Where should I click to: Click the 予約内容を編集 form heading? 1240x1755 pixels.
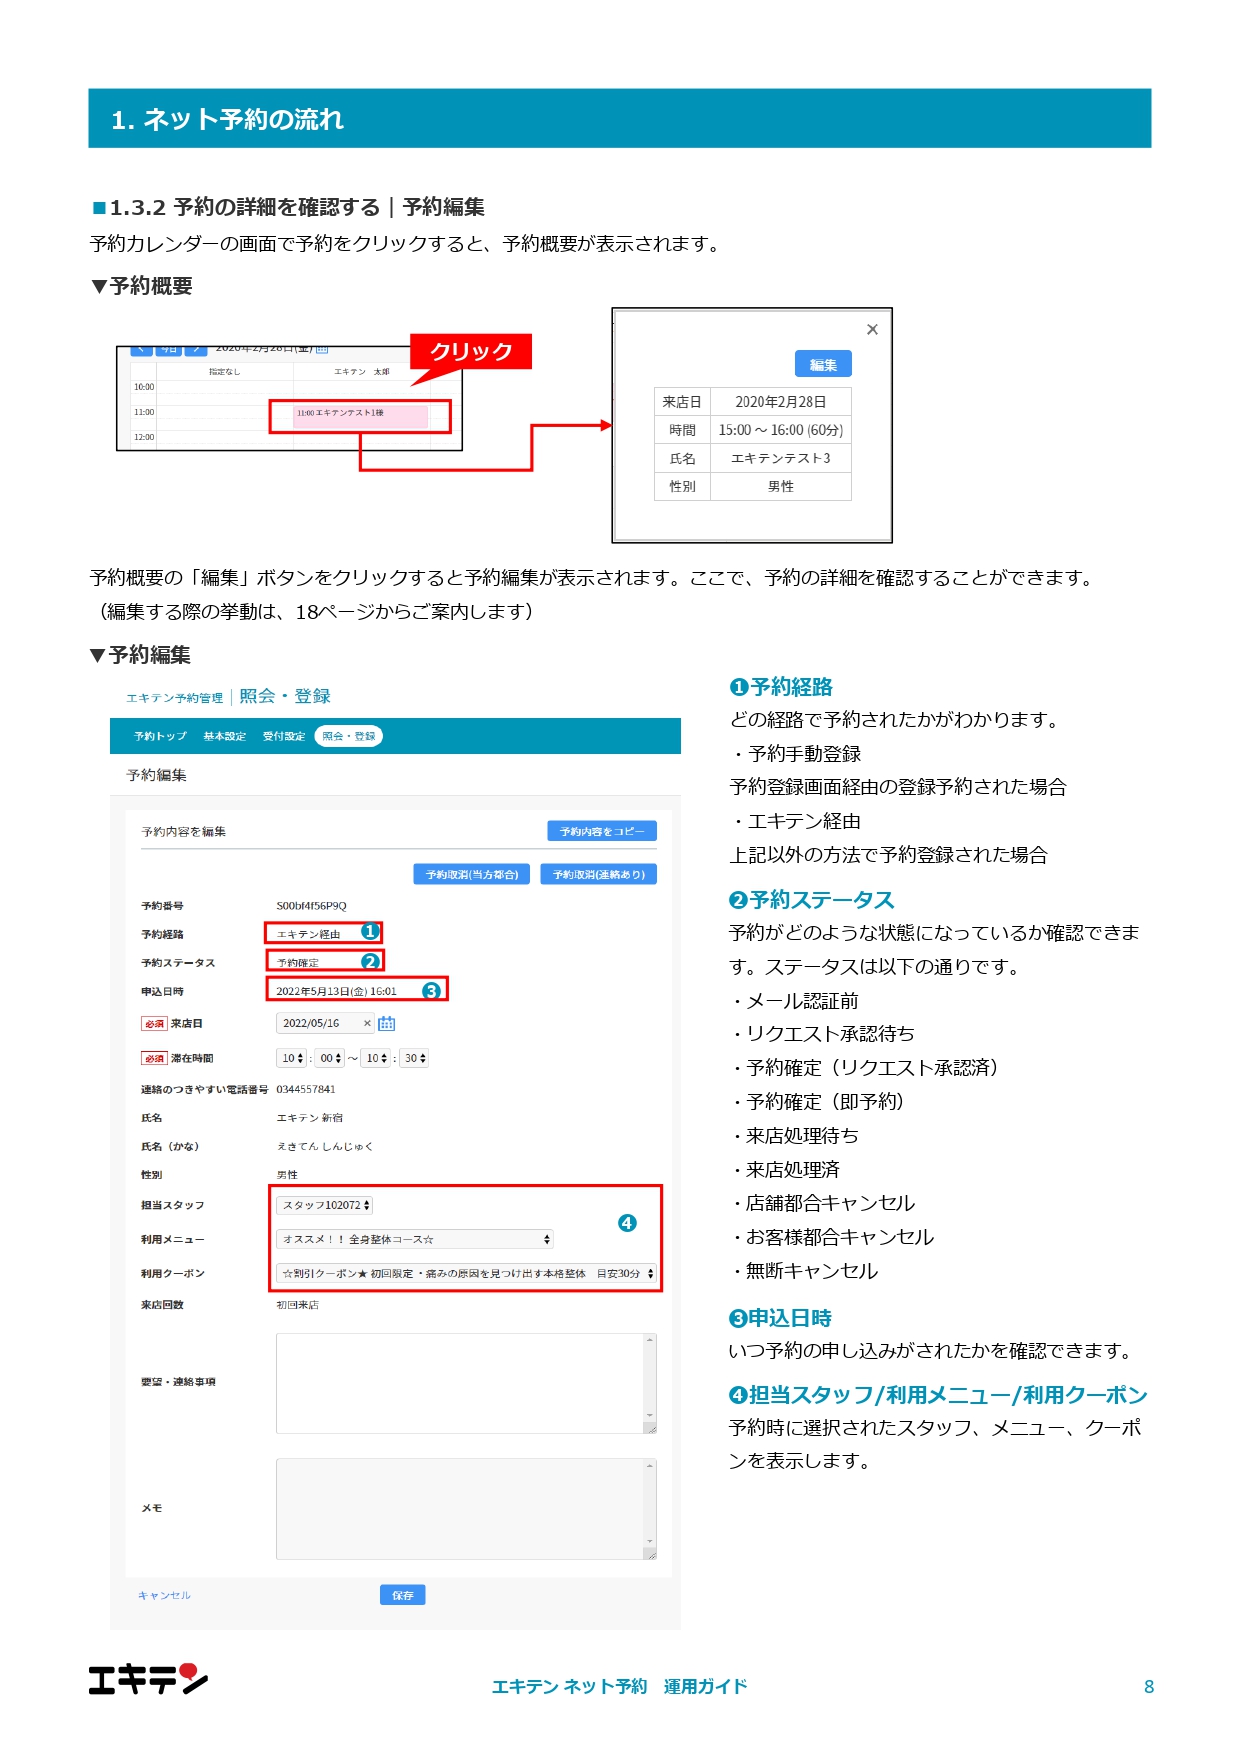pyautogui.click(x=184, y=832)
